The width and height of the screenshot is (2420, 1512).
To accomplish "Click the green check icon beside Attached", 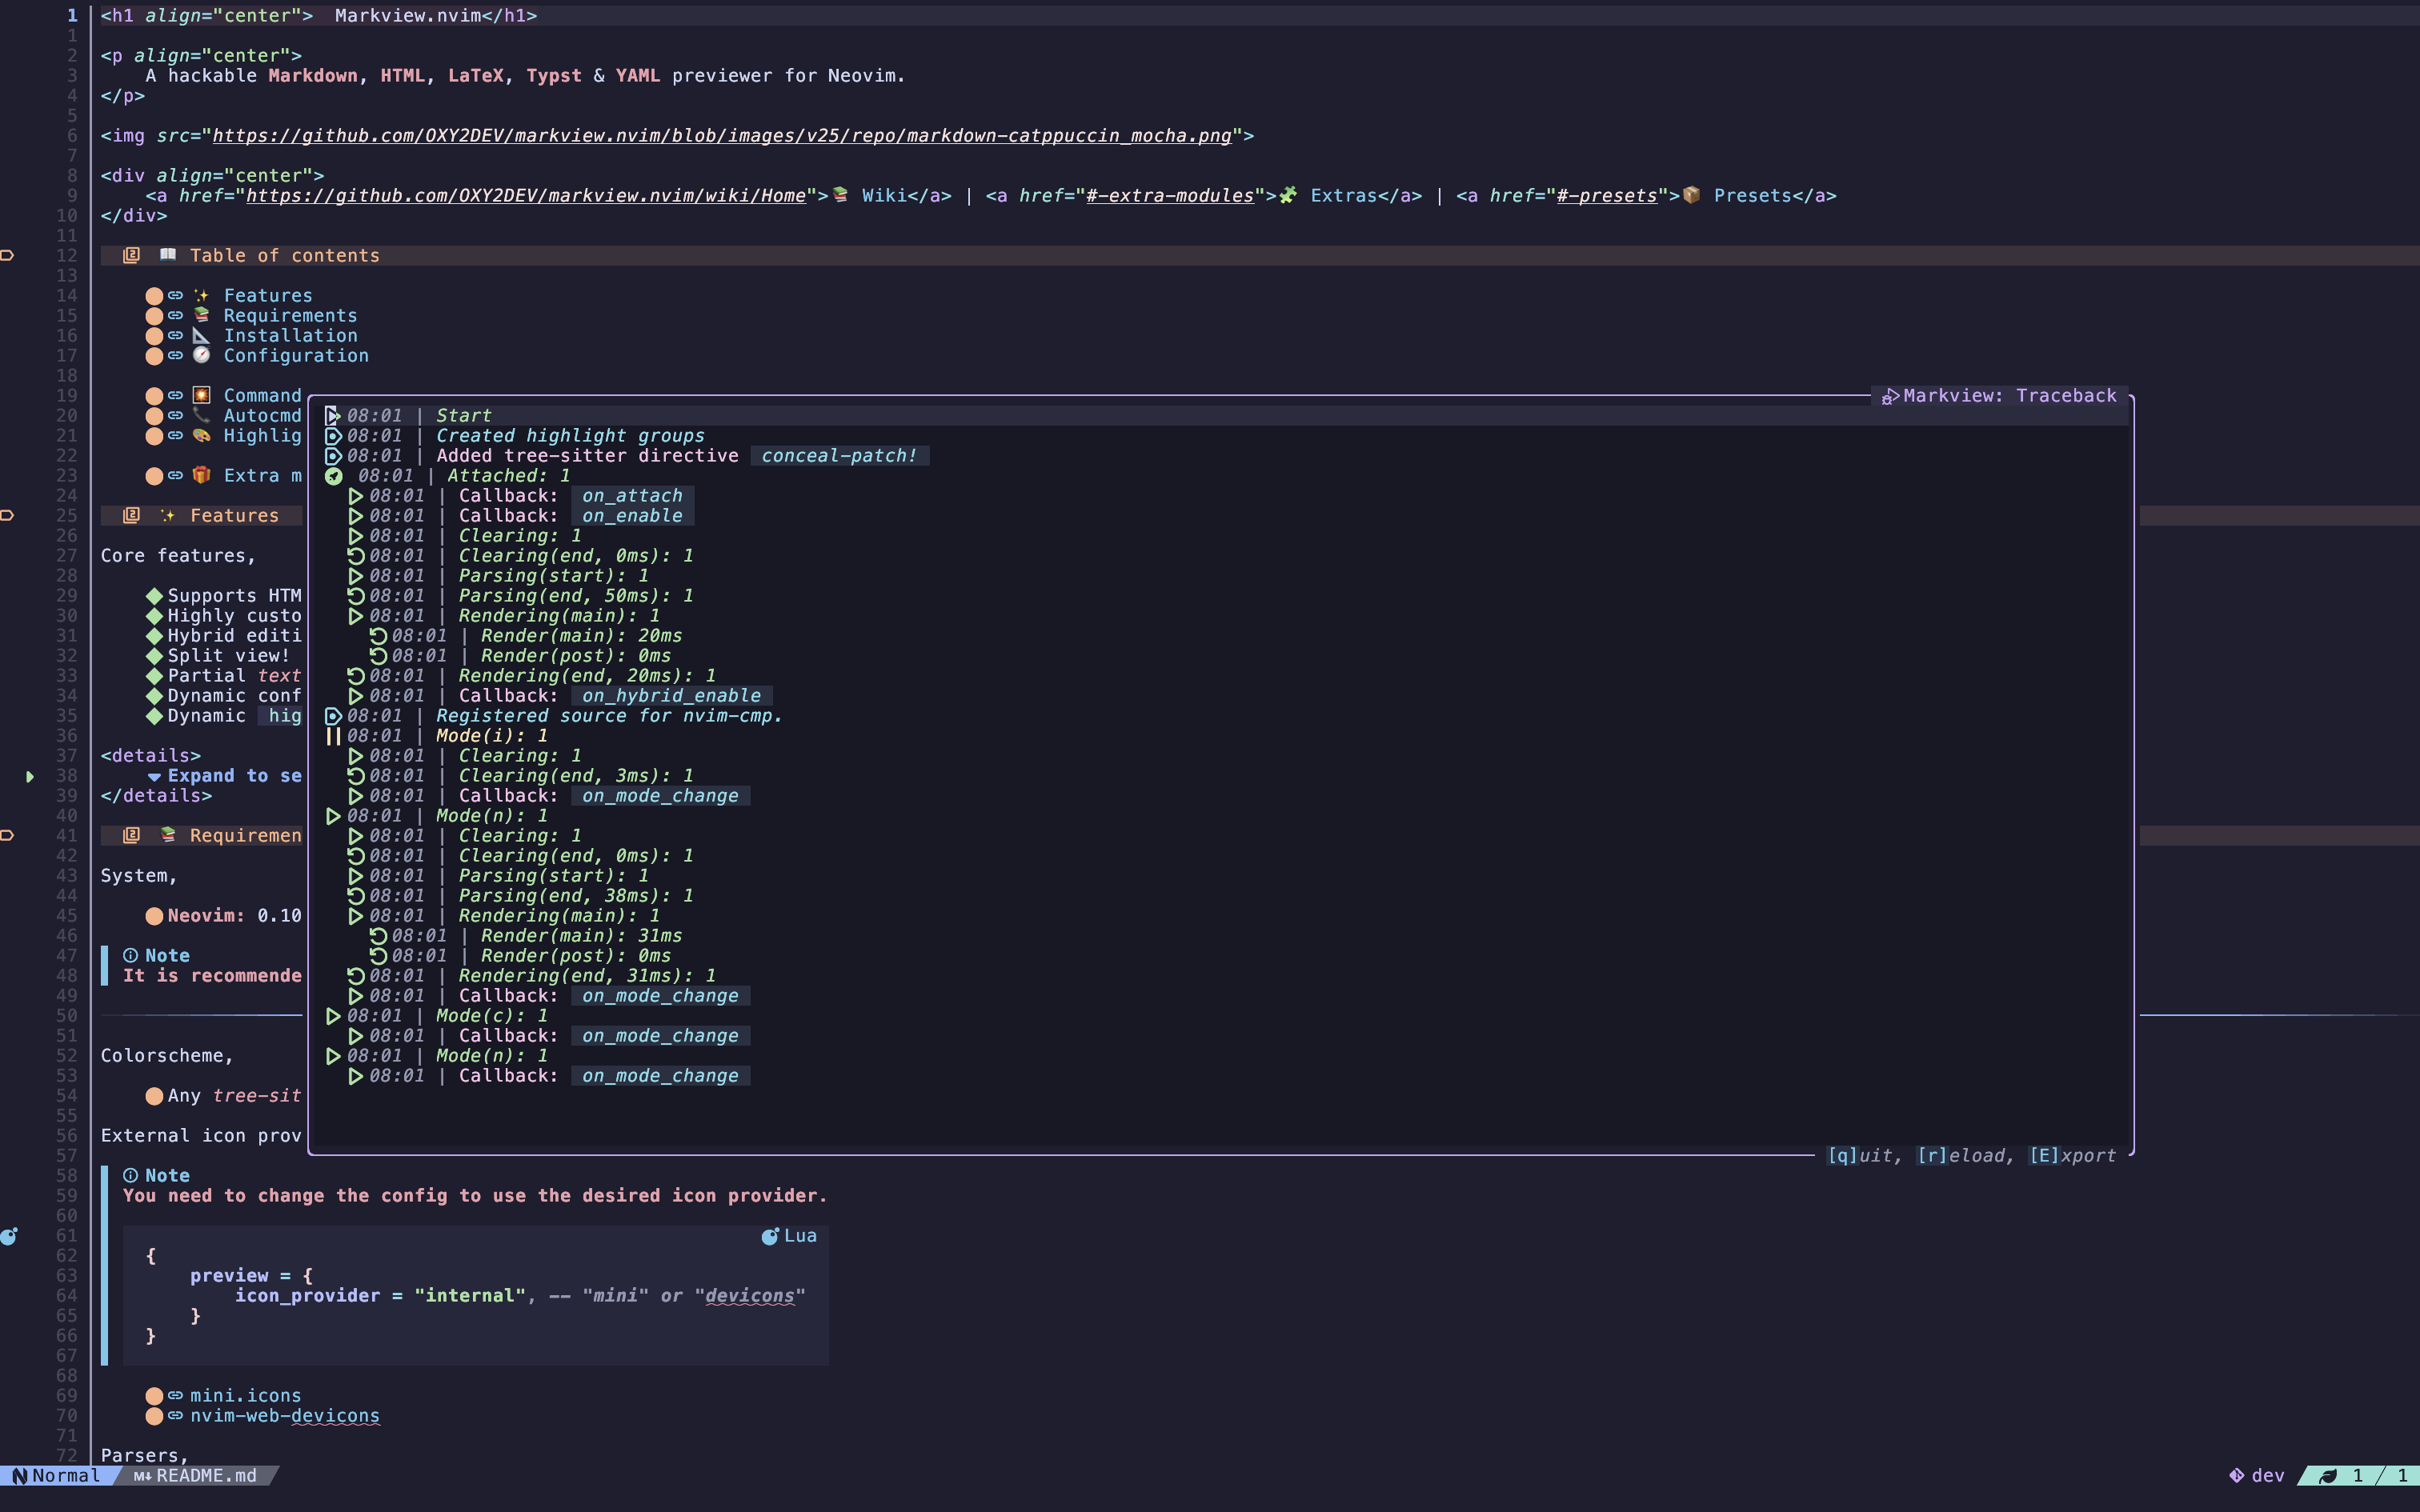I will tap(334, 476).
